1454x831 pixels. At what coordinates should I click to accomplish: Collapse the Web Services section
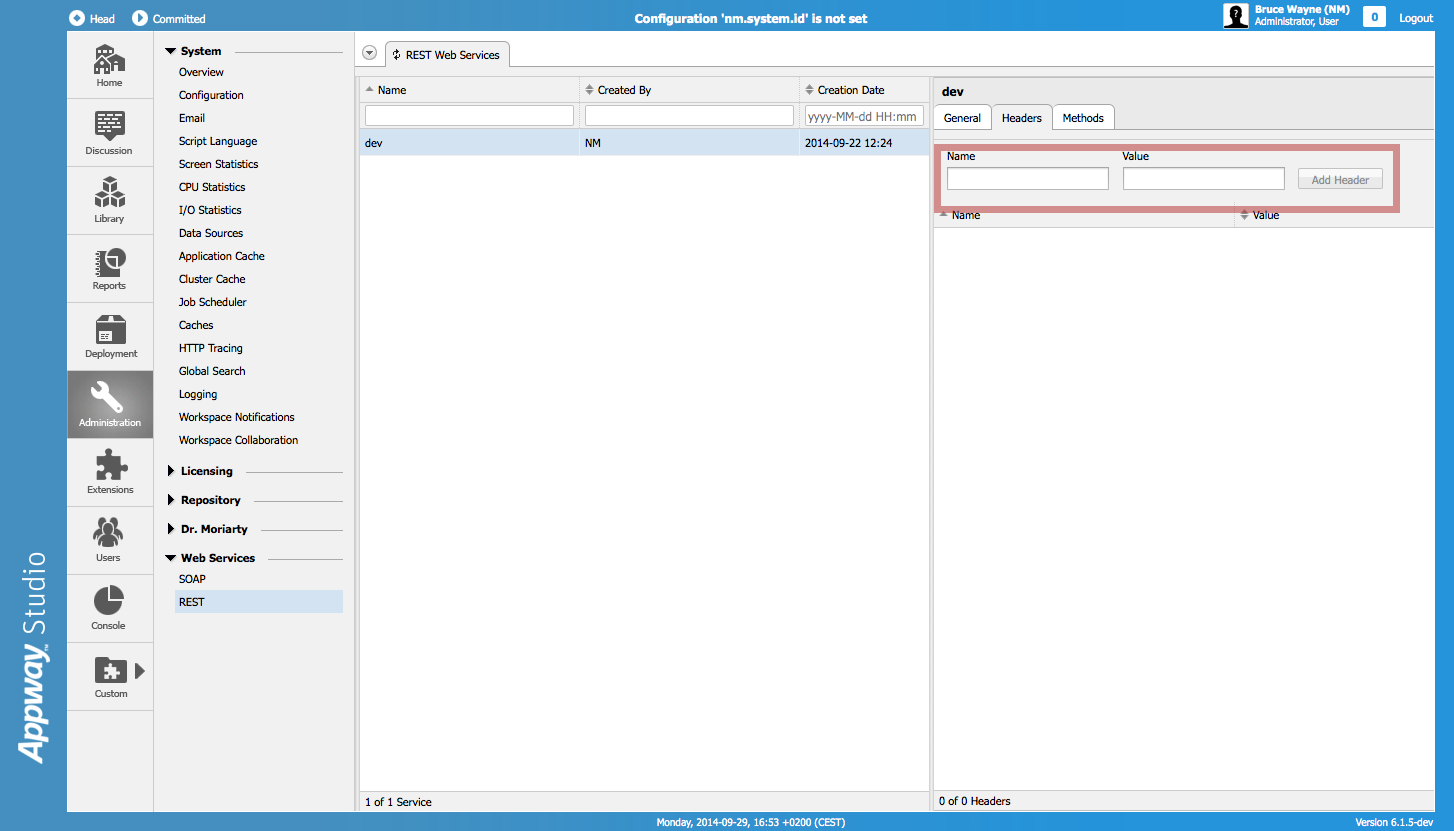[171, 558]
